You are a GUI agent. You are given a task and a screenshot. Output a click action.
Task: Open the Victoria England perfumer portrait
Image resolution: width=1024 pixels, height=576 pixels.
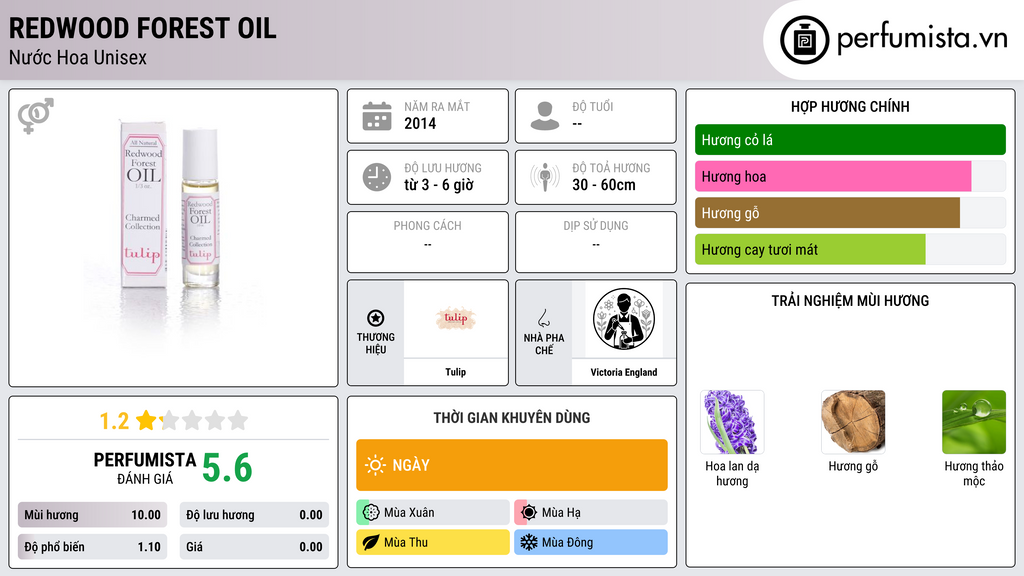(x=624, y=319)
